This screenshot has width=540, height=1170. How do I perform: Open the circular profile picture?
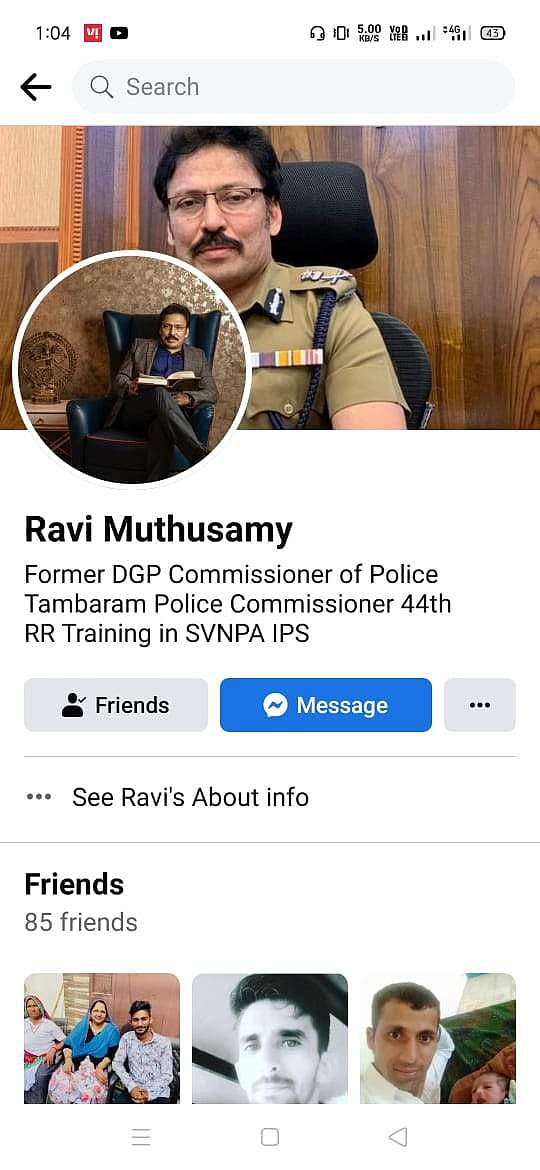point(132,369)
